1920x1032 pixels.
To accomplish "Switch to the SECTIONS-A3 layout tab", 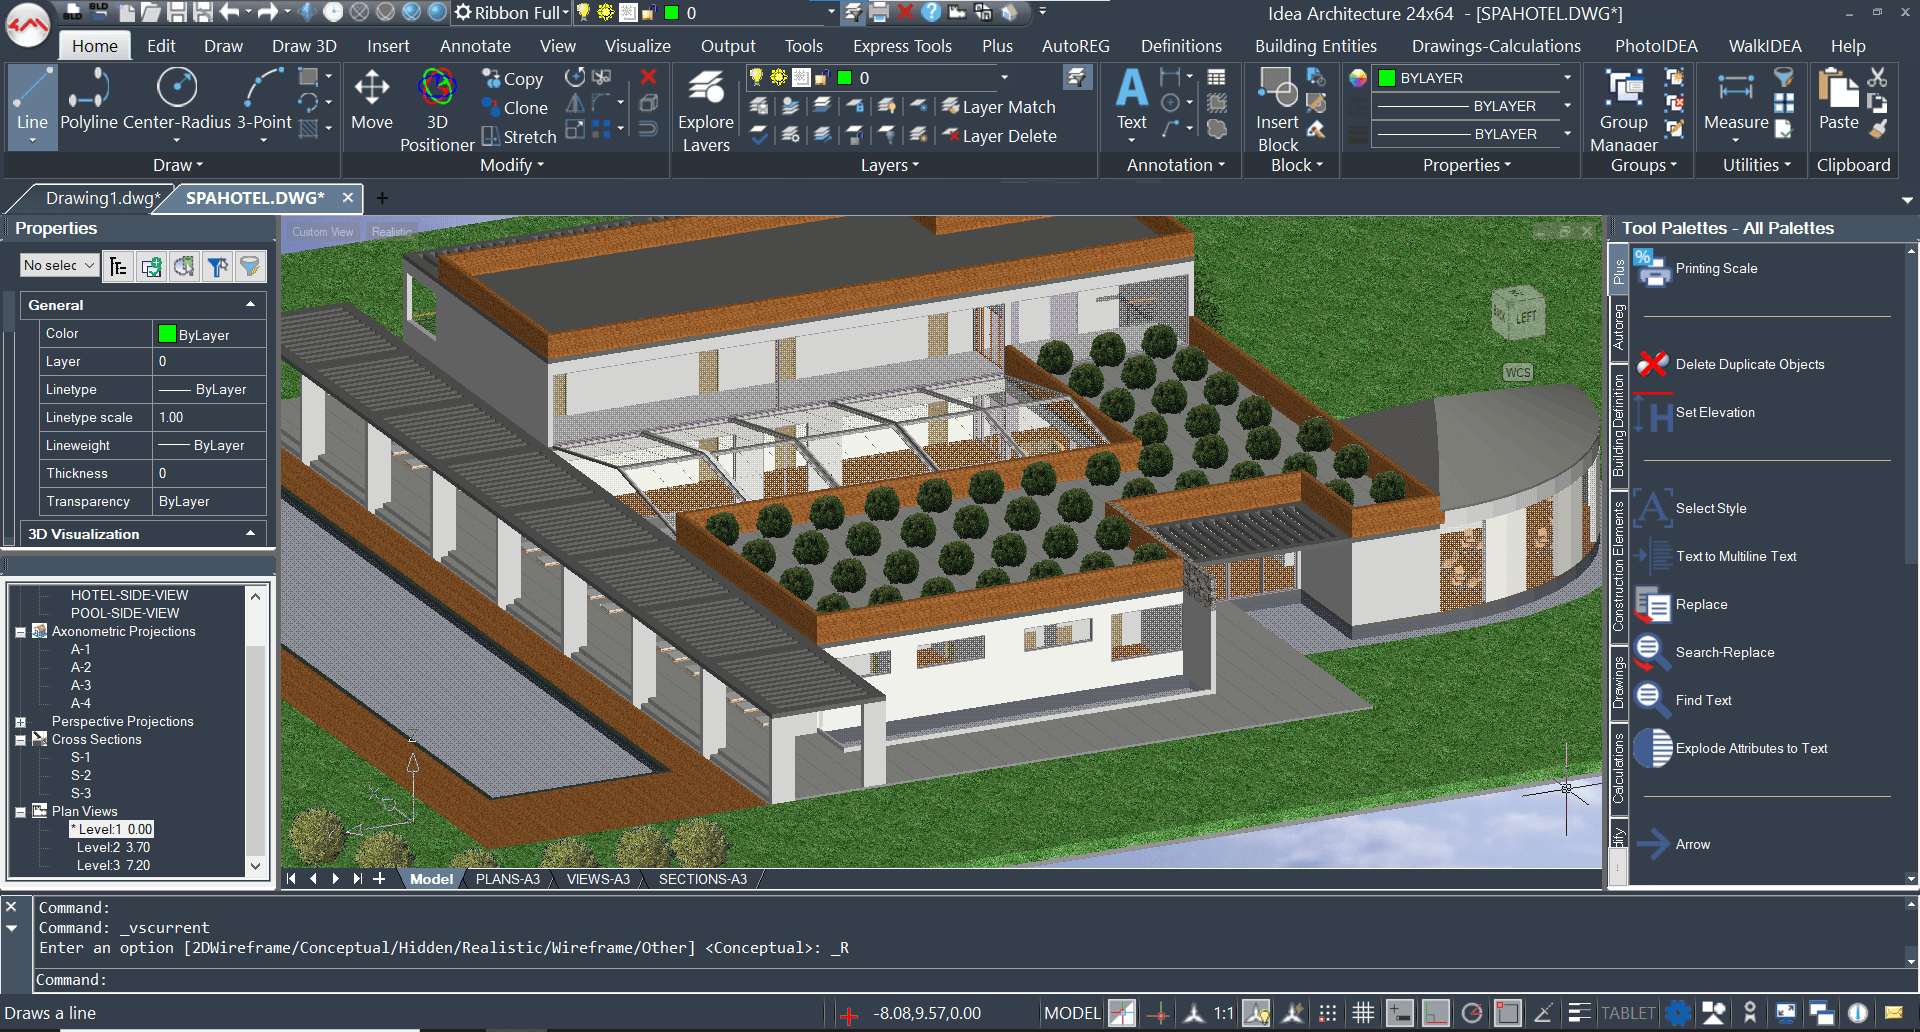I will point(702,879).
